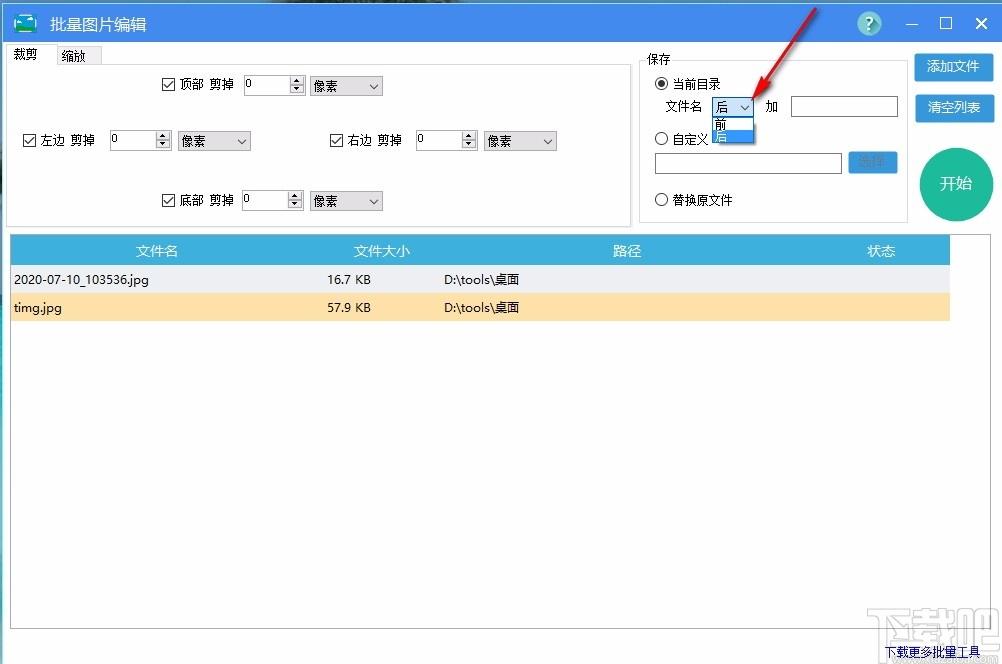Image resolution: width=1002 pixels, height=664 pixels.
Task: Decrease 右边 crop value with down arrow
Action: pos(469,144)
